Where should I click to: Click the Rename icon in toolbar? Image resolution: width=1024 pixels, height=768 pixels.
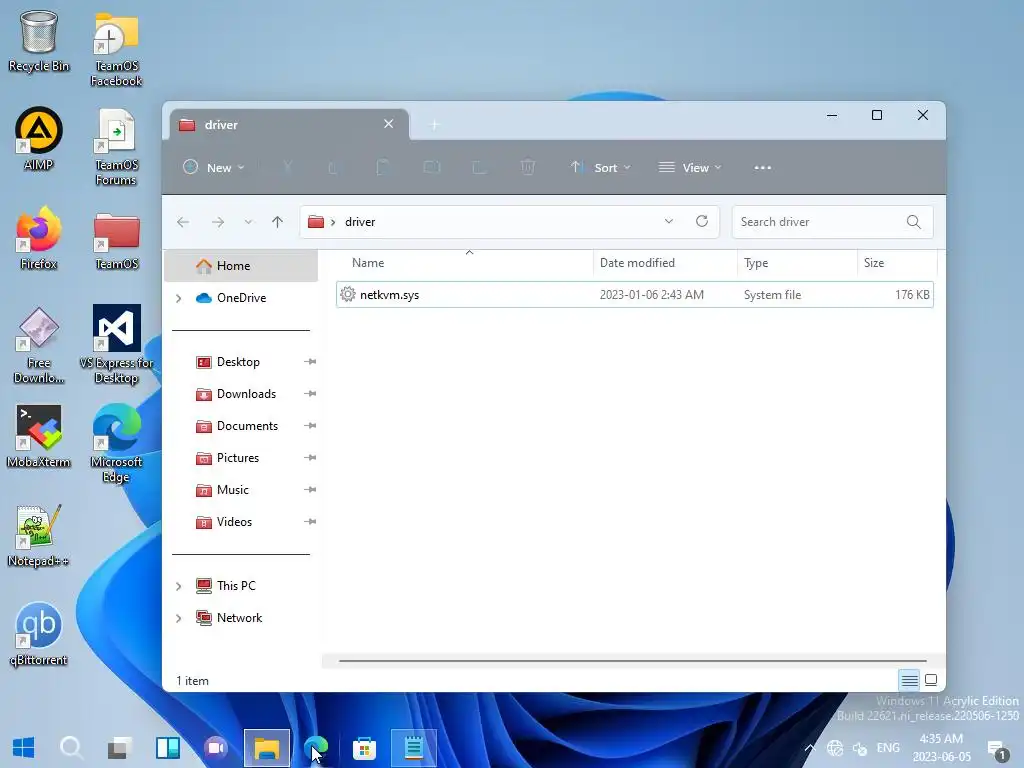[432, 168]
